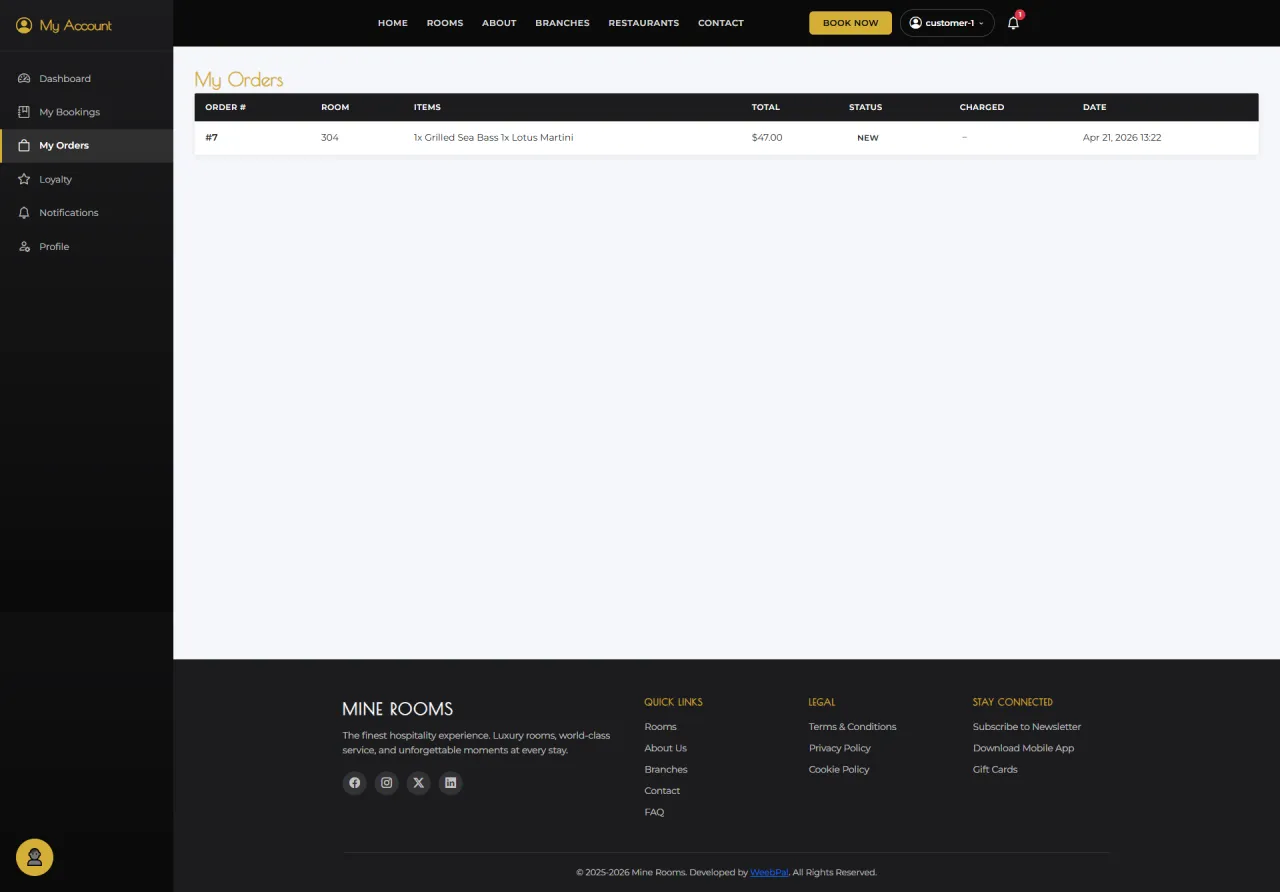The image size is (1280, 892).
Task: Click Subscribe to Newsletter link
Action: tap(1027, 727)
